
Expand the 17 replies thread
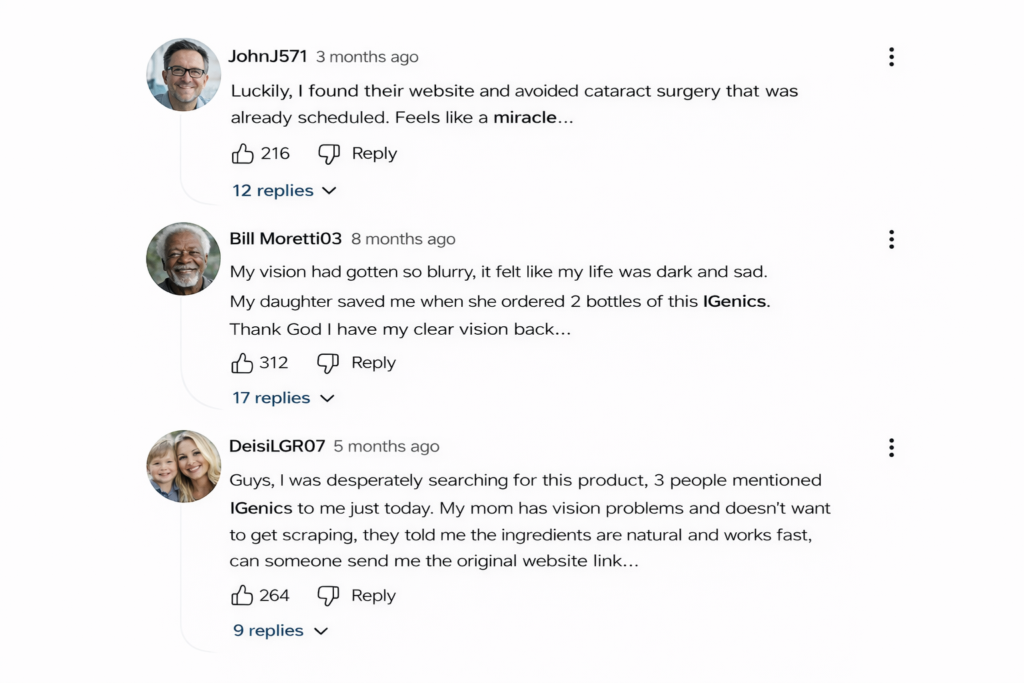point(283,398)
